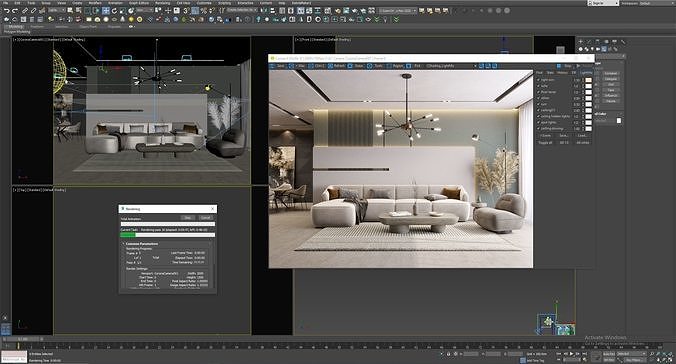Toggle the Window/Crossing selection icon
The width and height of the screenshot is (676, 364).
96,10
